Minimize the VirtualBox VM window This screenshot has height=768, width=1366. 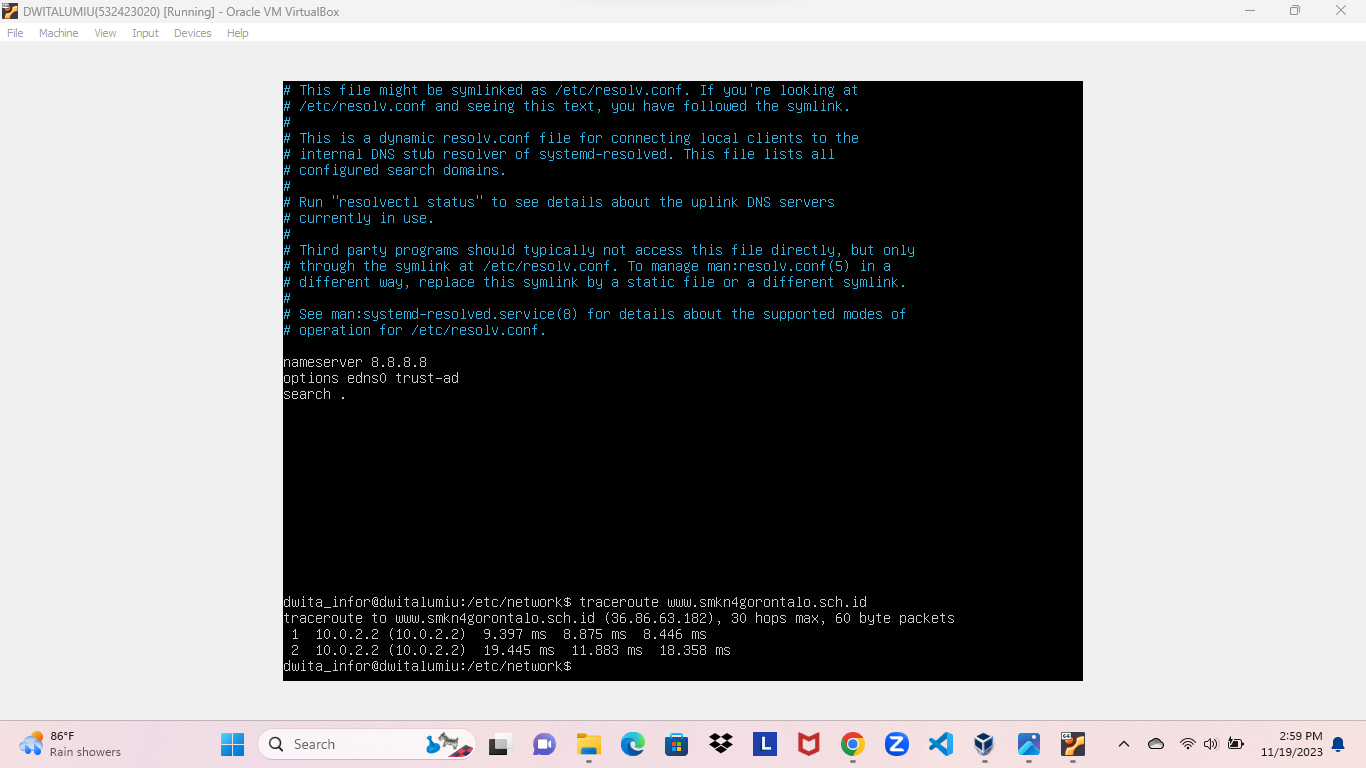pos(1250,11)
